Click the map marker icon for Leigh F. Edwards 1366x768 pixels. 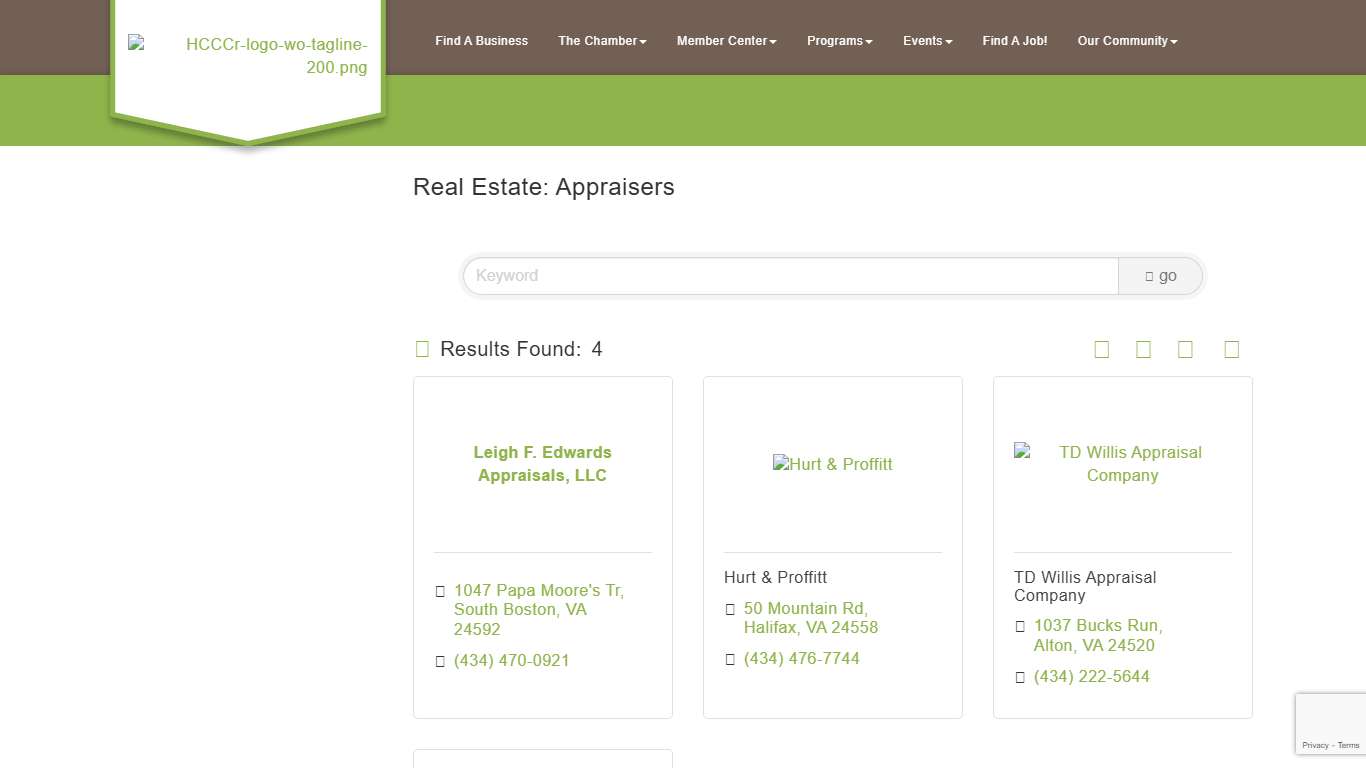pos(440,591)
